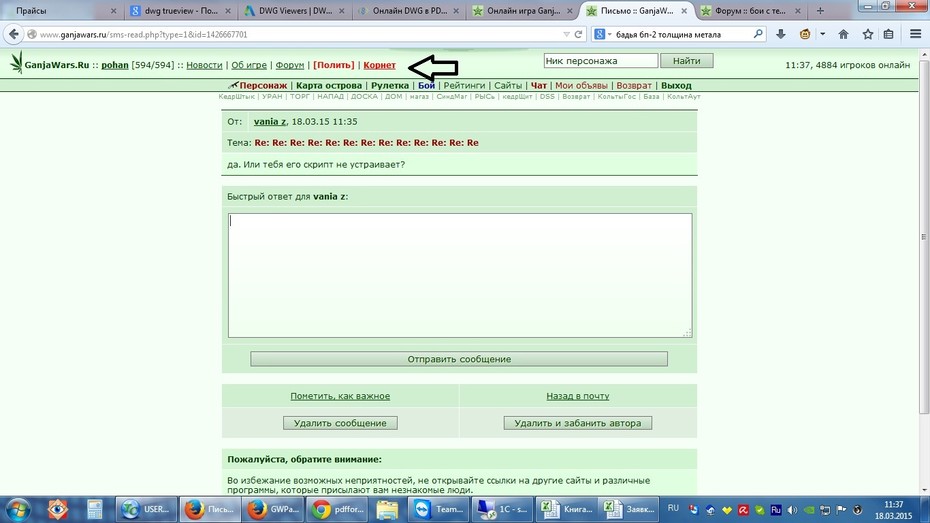930x523 pixels.
Task: Open Chrome pdffor... taskbar item
Action: pyautogui.click(x=338, y=509)
